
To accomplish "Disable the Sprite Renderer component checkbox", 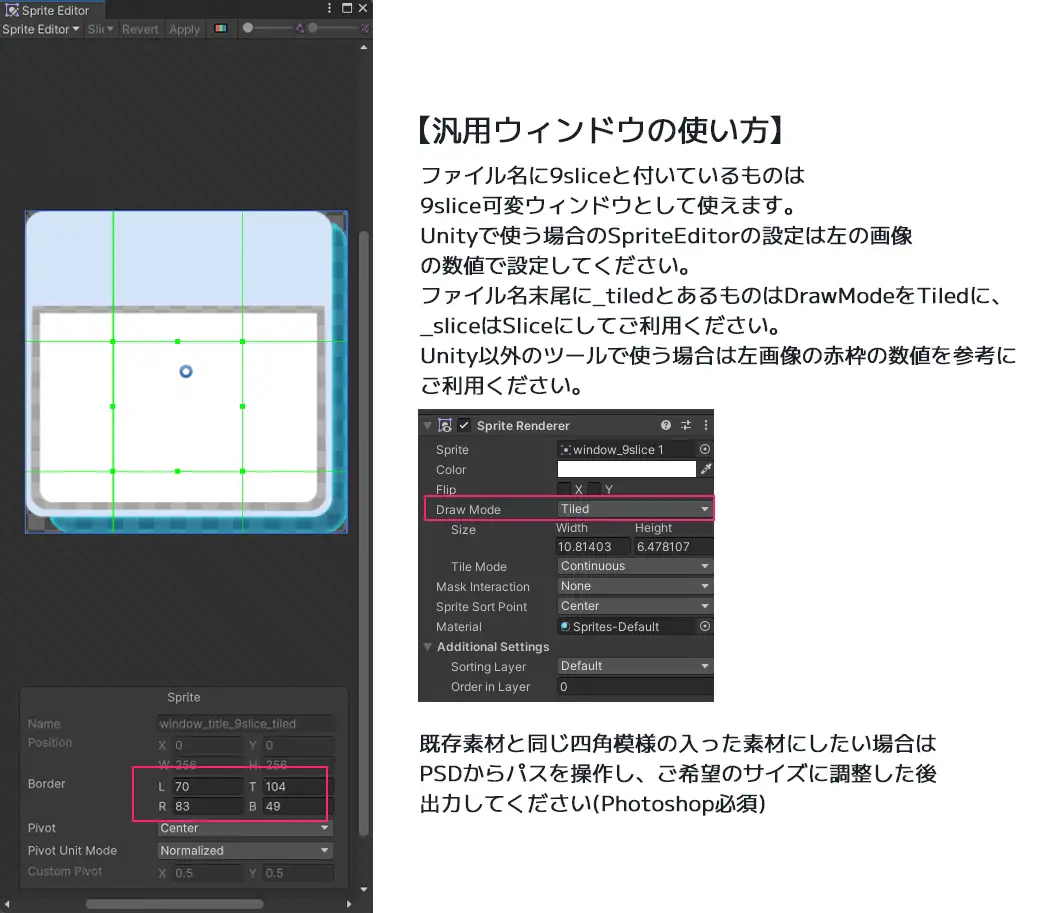I will pyautogui.click(x=463, y=426).
